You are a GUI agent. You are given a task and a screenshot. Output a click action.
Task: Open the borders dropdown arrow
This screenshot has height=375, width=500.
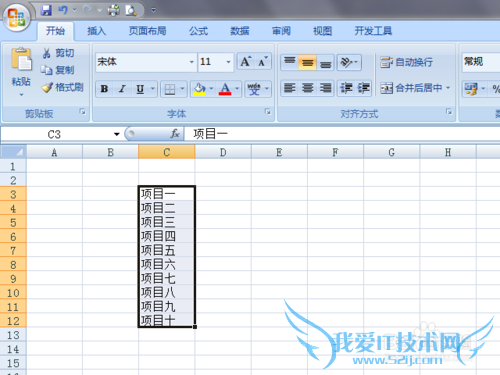[x=182, y=89]
